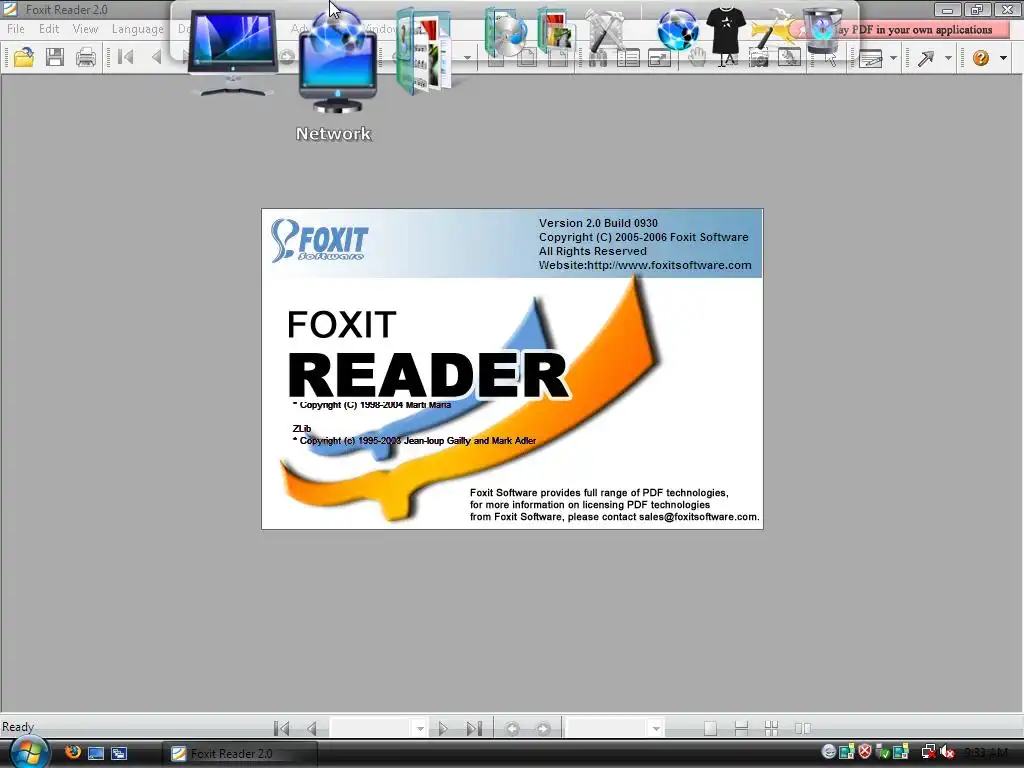This screenshot has width=1024, height=768.
Task: Toggle facing pages layout in status bar
Action: pos(803,728)
